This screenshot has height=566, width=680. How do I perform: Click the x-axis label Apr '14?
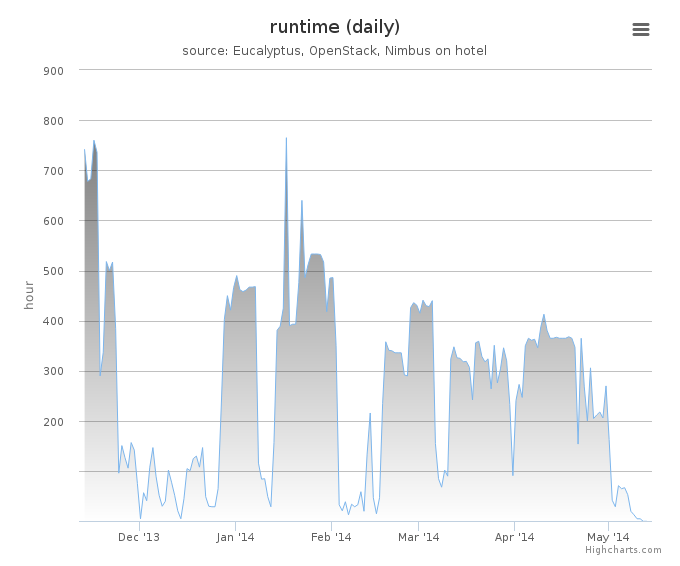click(514, 537)
